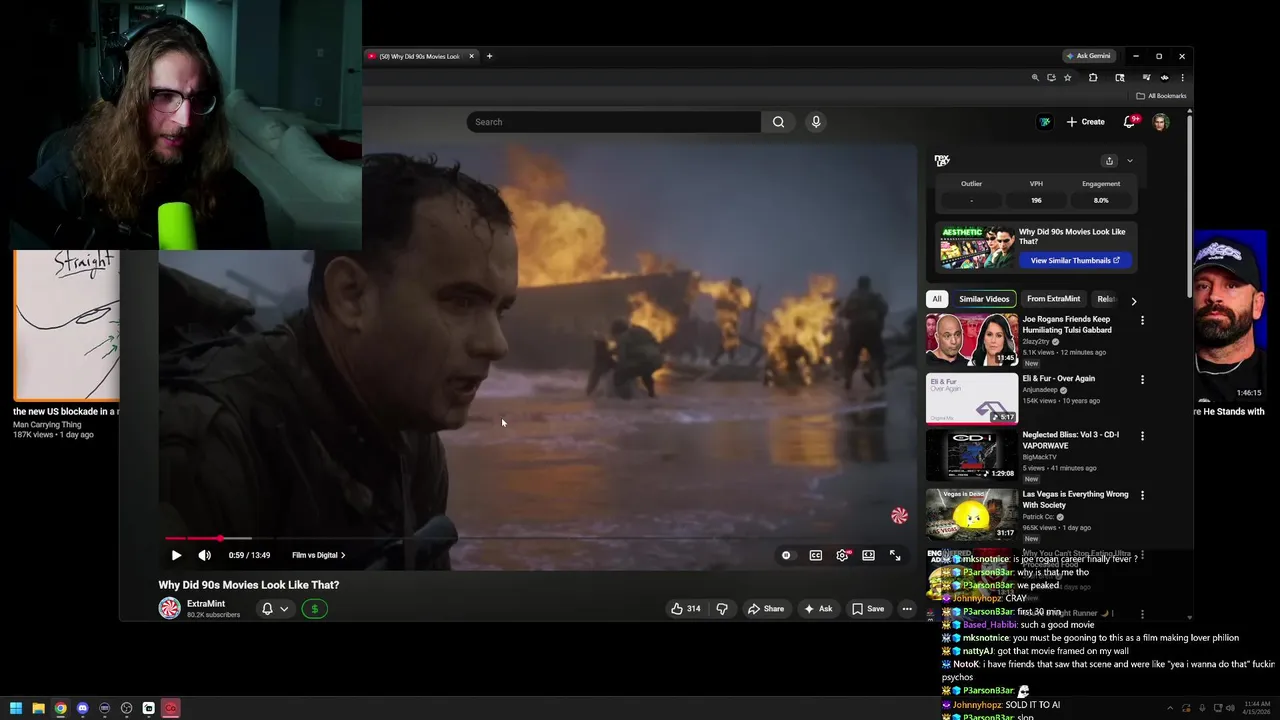This screenshot has height=720, width=1280.
Task: Start voice search with the microphone icon
Action: (816, 122)
